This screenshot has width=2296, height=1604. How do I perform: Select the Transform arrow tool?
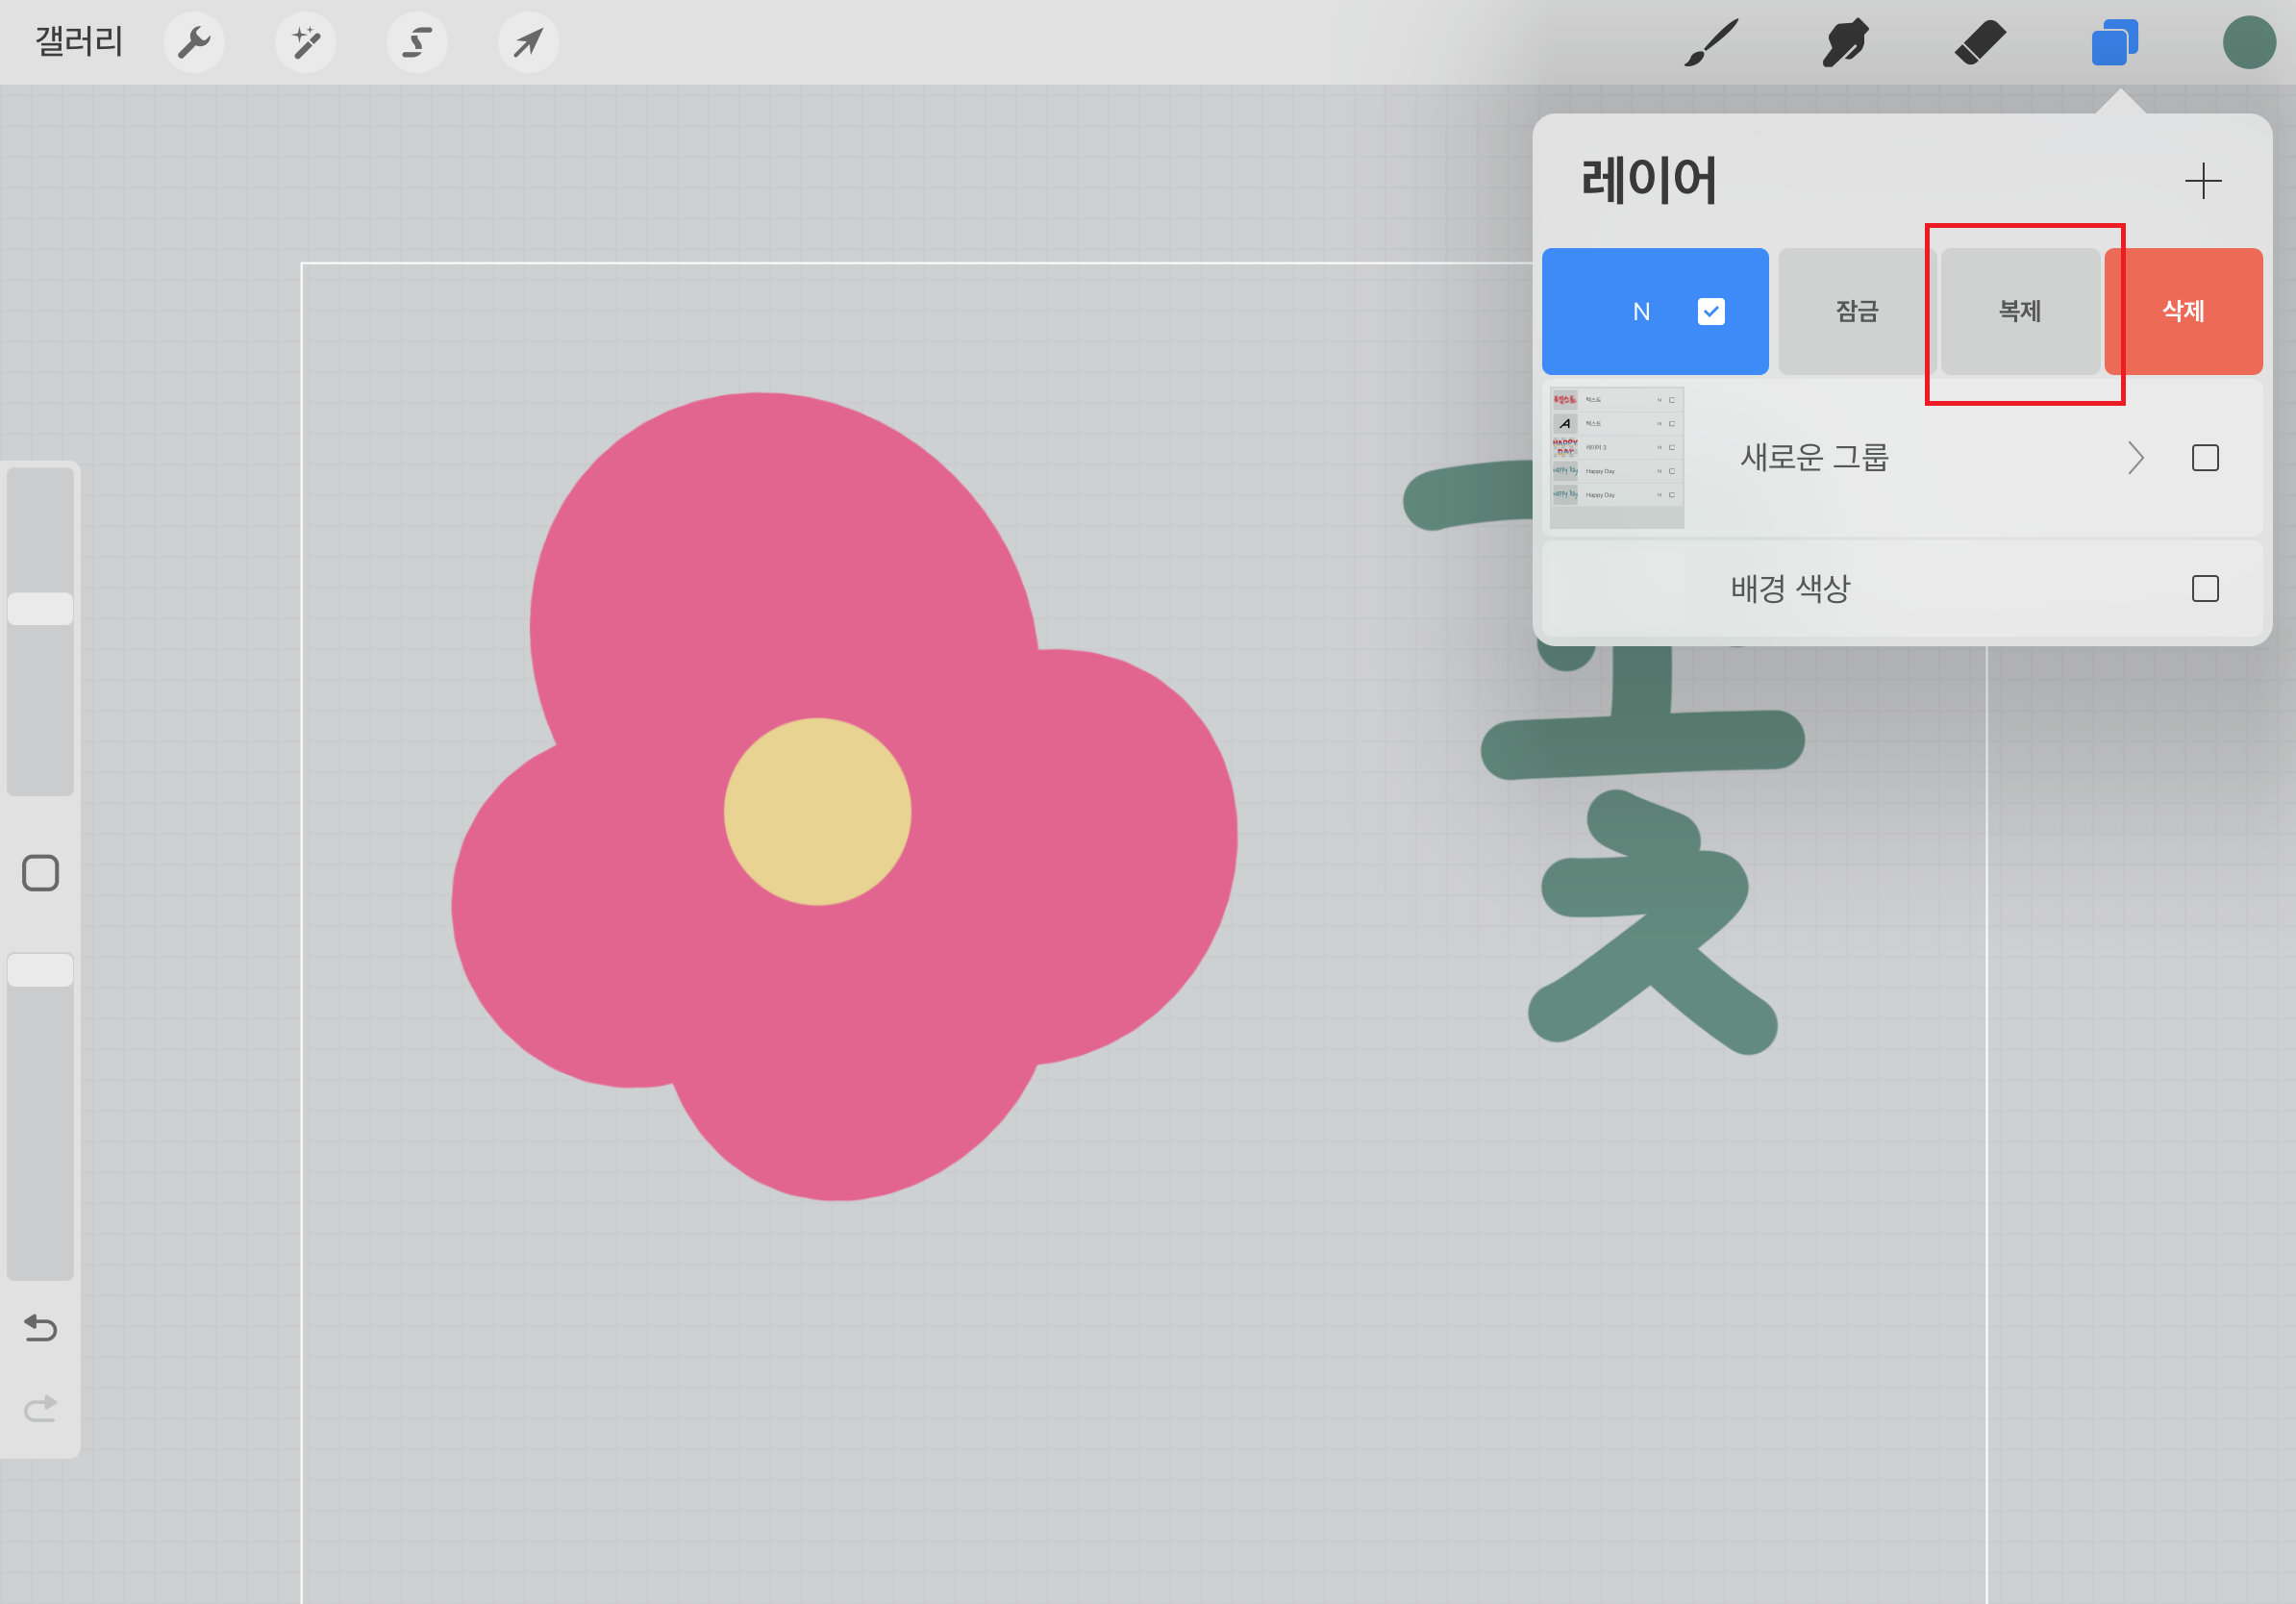point(528,43)
